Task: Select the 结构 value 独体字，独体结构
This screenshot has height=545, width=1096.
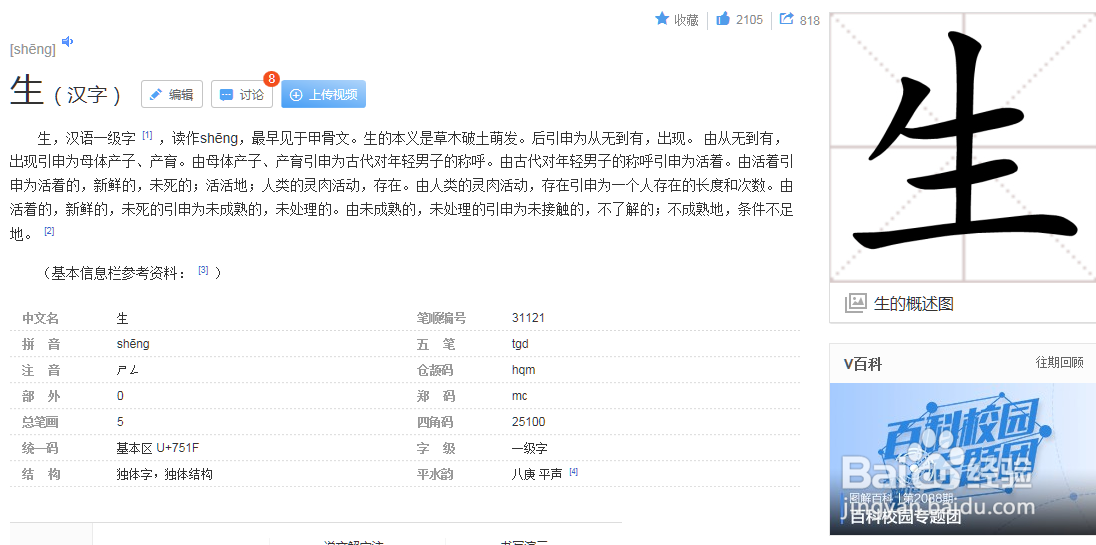Action: coord(164,474)
